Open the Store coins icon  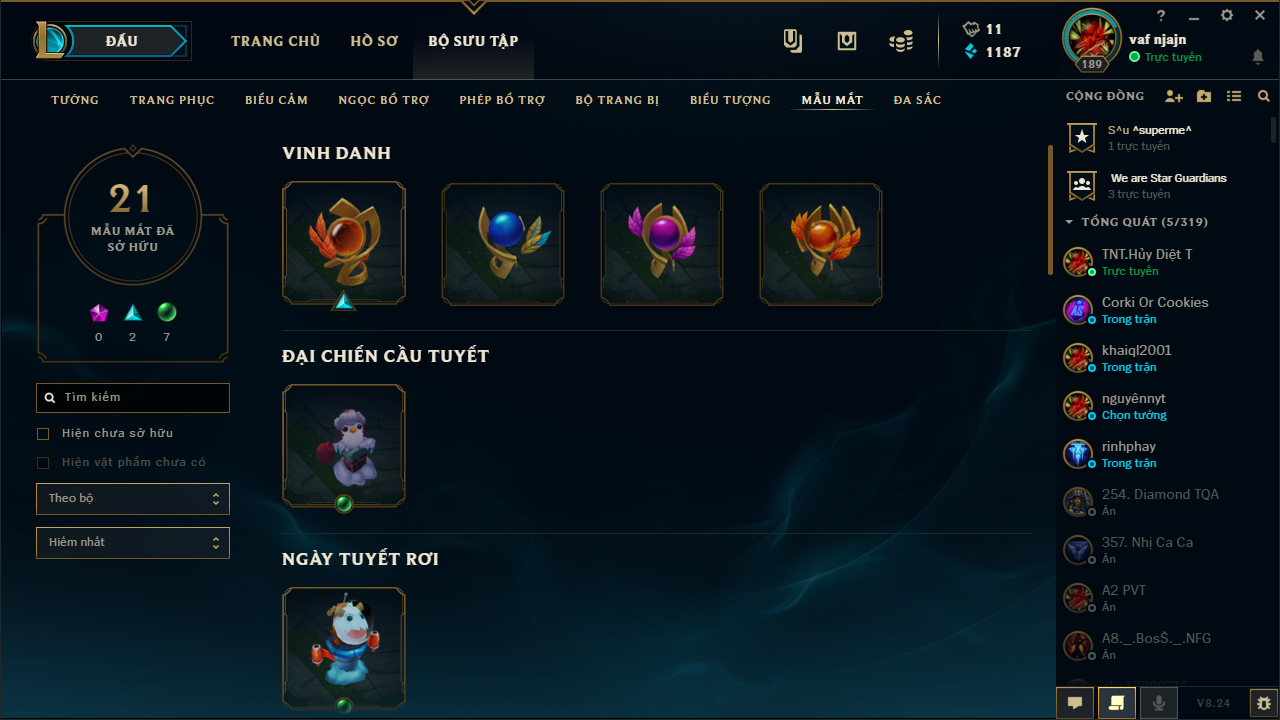tap(901, 41)
